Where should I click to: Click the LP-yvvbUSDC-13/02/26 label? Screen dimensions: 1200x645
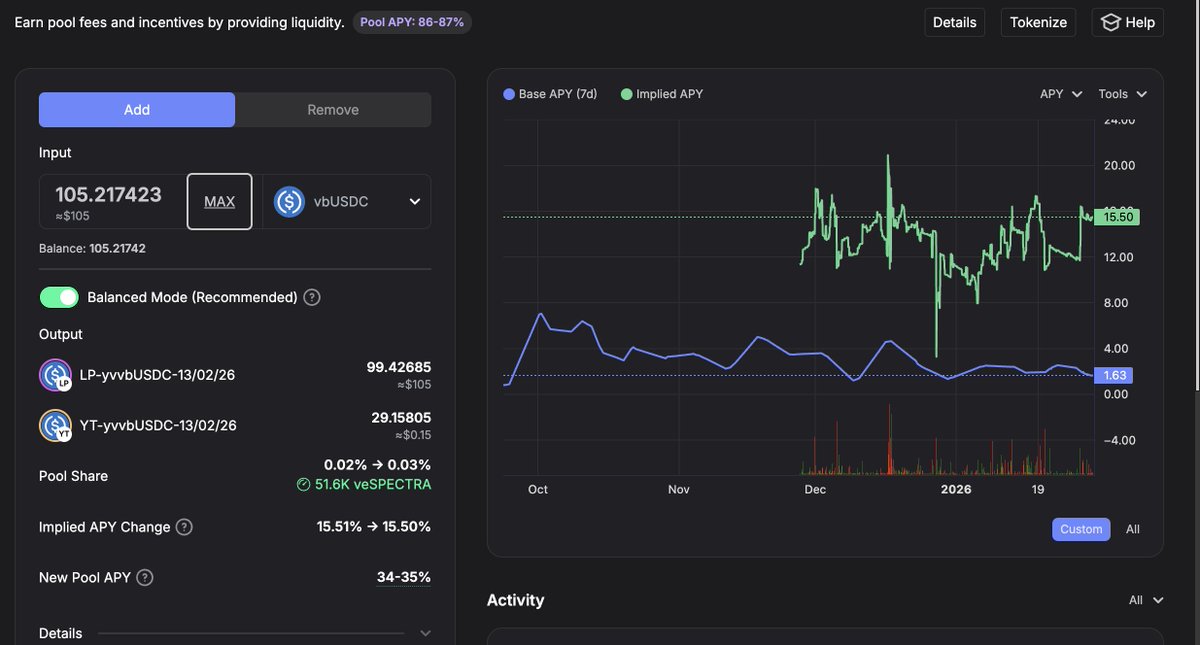[x=158, y=375]
